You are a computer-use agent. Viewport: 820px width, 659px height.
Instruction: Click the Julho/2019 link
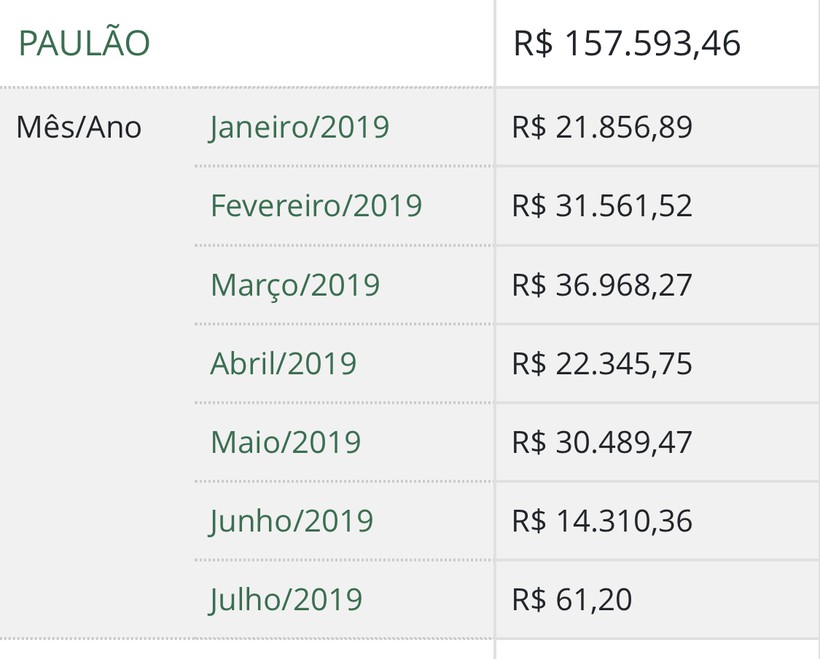coord(286,600)
